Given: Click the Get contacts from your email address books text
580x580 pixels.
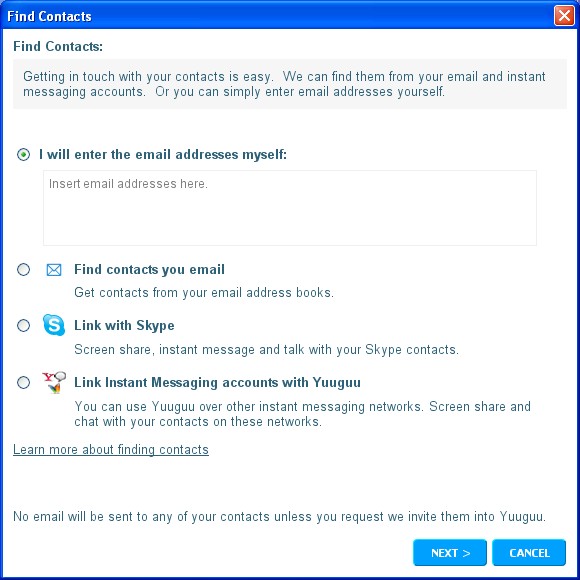Looking at the screenshot, I should (204, 293).
